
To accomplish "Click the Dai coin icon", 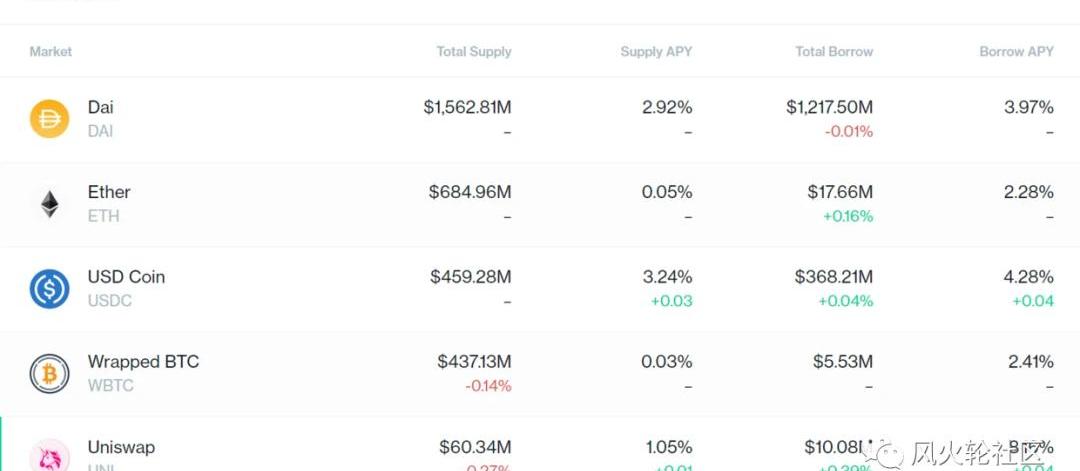I will point(49,120).
